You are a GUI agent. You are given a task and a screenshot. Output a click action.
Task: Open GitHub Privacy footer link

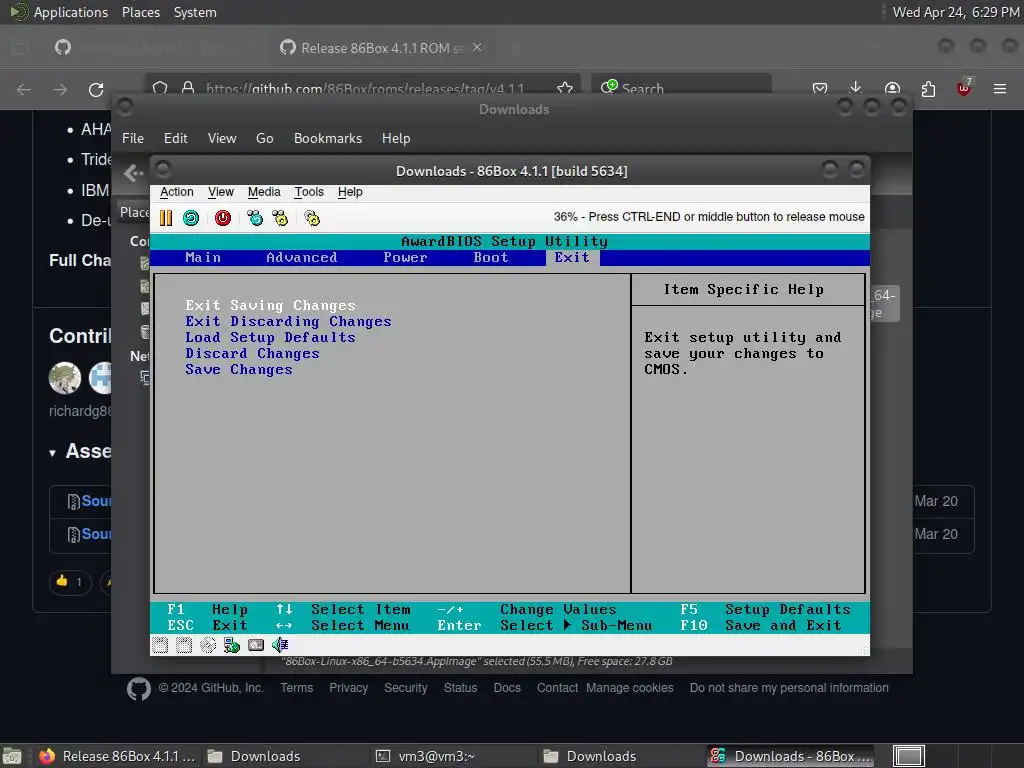pos(348,688)
